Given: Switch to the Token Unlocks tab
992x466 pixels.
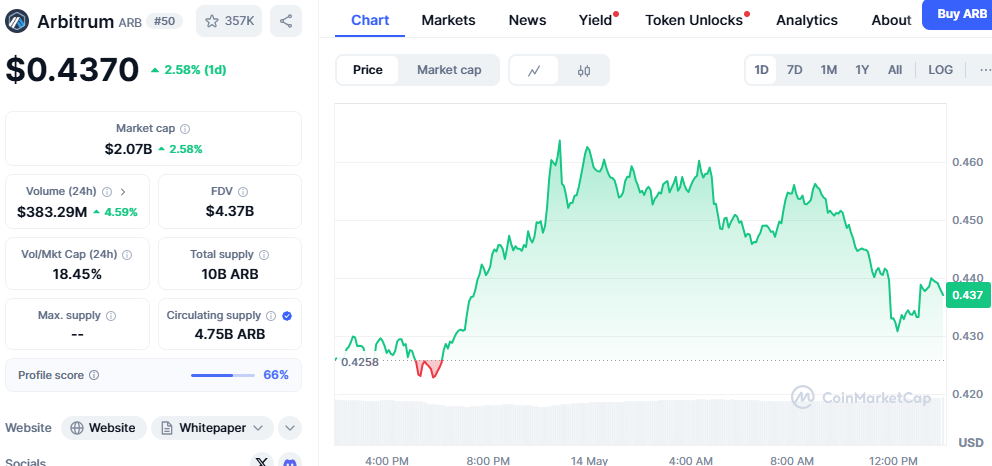Looking at the screenshot, I should point(694,20).
